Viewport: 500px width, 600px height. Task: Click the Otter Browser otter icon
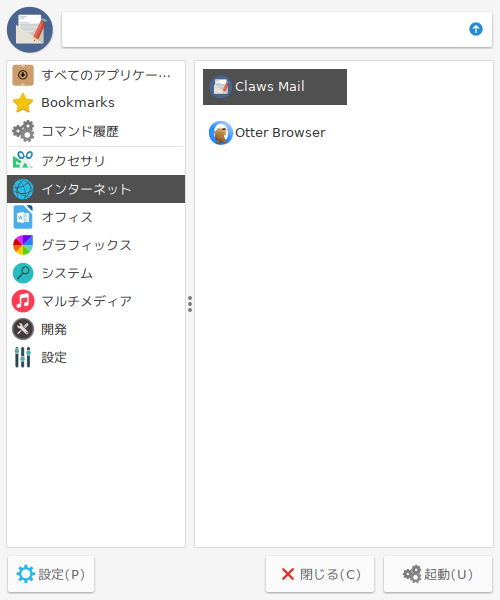coord(221,133)
